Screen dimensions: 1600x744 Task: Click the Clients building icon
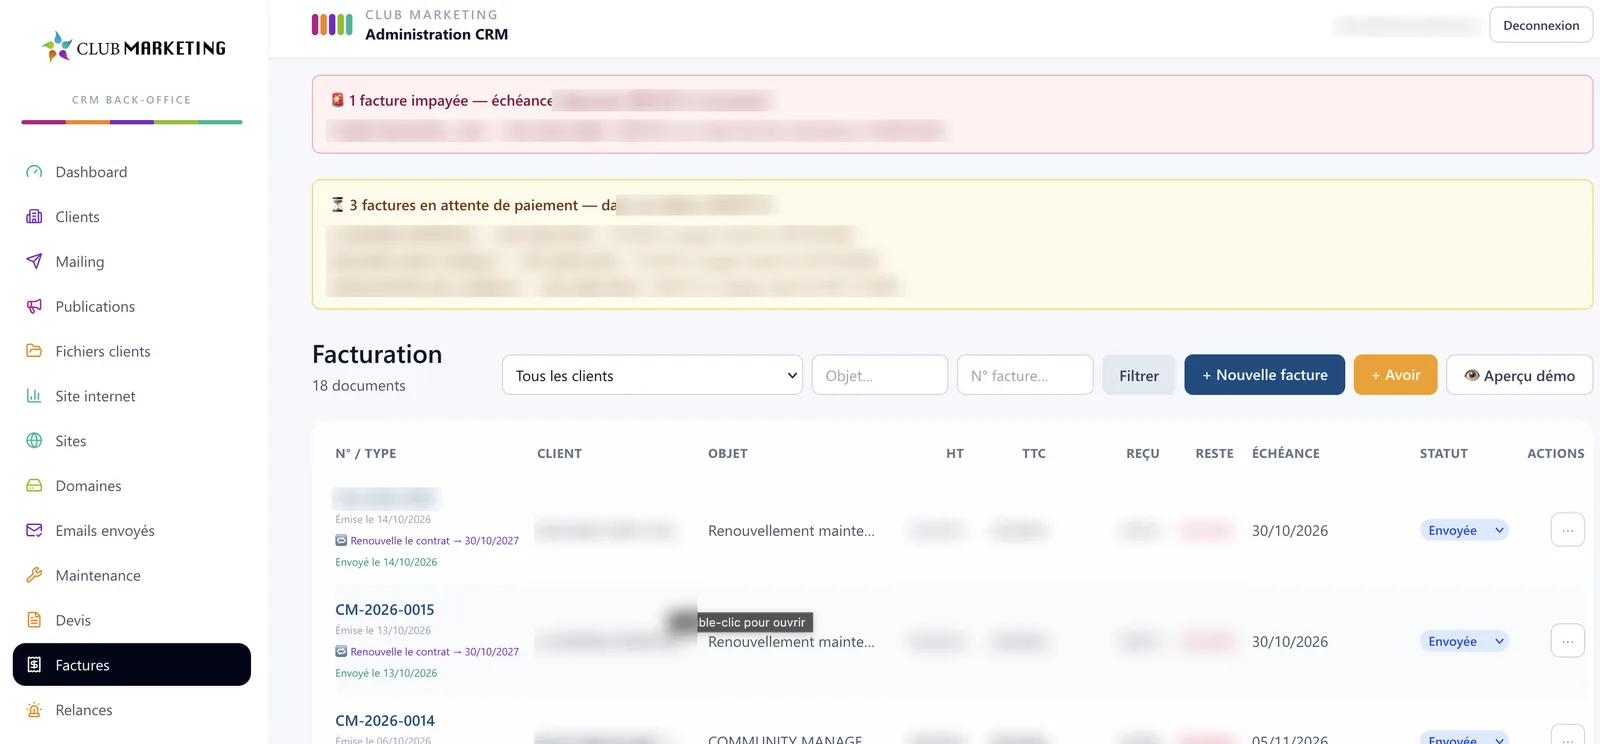[34, 217]
